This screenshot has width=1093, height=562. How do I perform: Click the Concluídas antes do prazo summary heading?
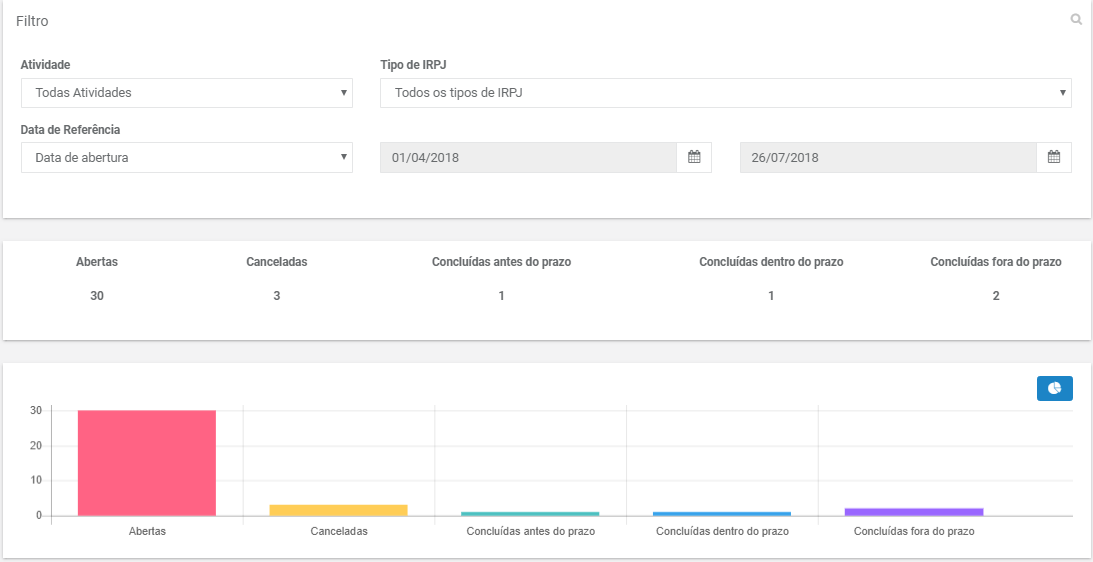coord(501,262)
